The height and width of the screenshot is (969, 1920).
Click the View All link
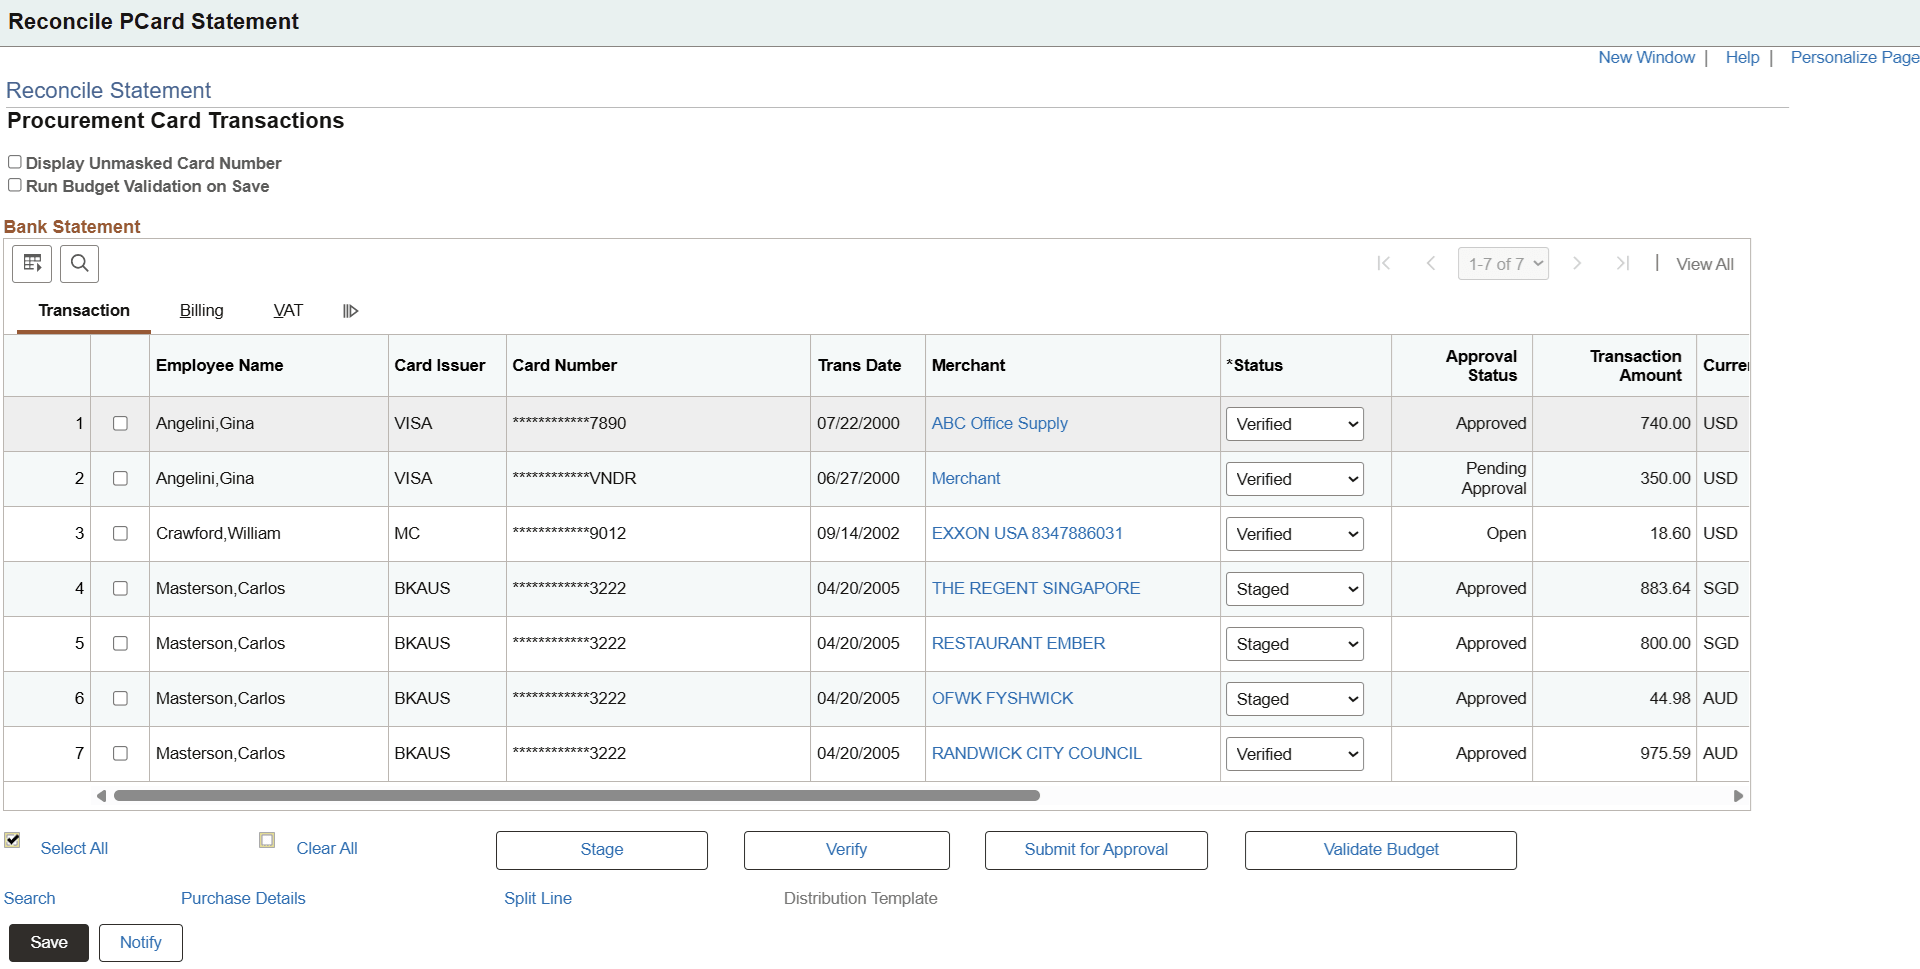point(1704,263)
